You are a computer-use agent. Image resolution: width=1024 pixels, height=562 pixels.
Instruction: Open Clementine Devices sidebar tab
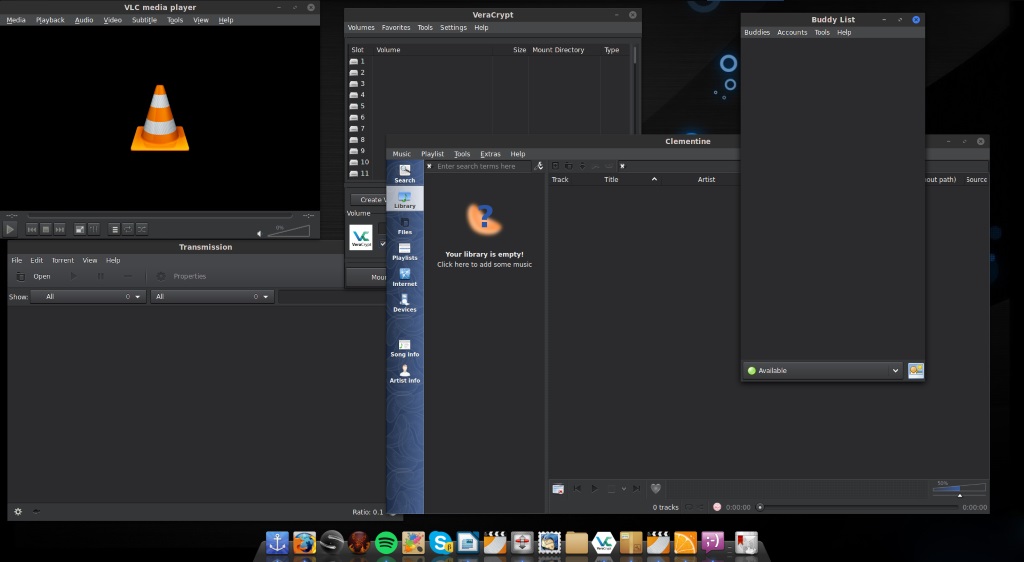[x=404, y=303]
